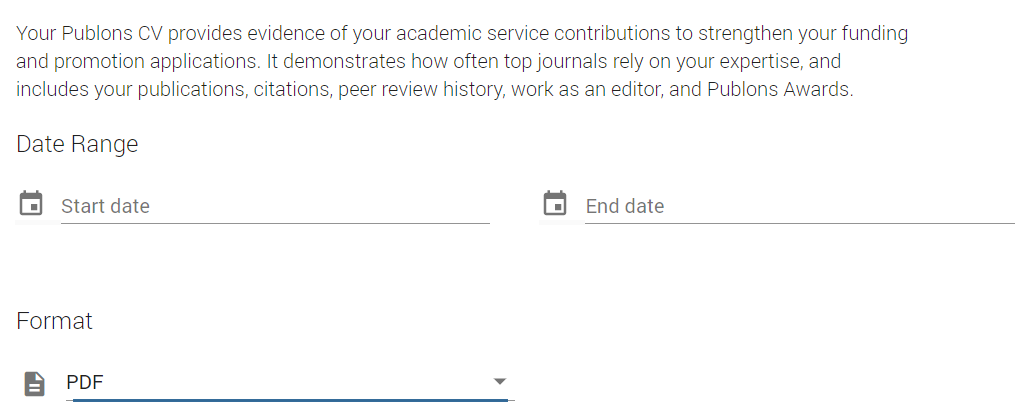Click the Date Range heading
This screenshot has height=420, width=1022.
tap(77, 144)
